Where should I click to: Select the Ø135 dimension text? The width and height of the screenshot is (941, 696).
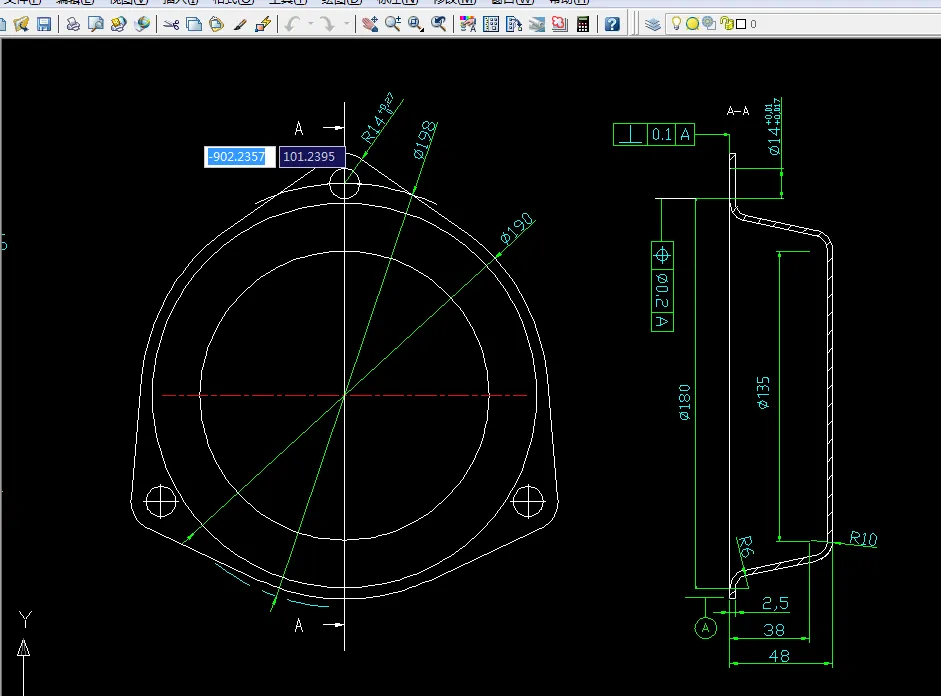coord(763,393)
